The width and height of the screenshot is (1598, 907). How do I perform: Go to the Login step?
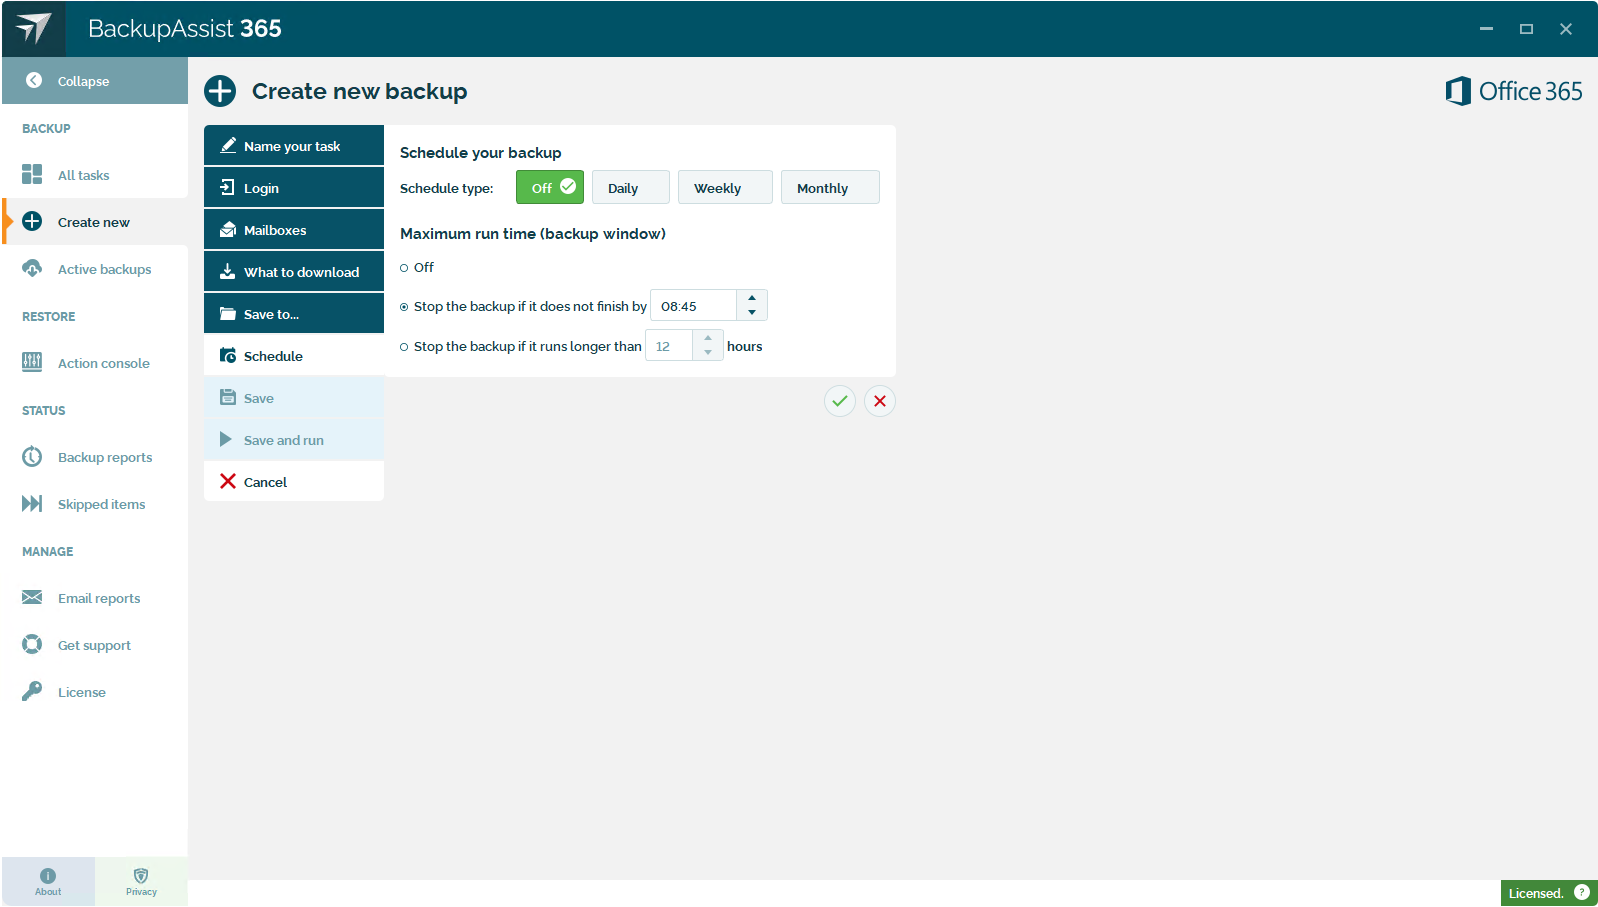tap(294, 187)
